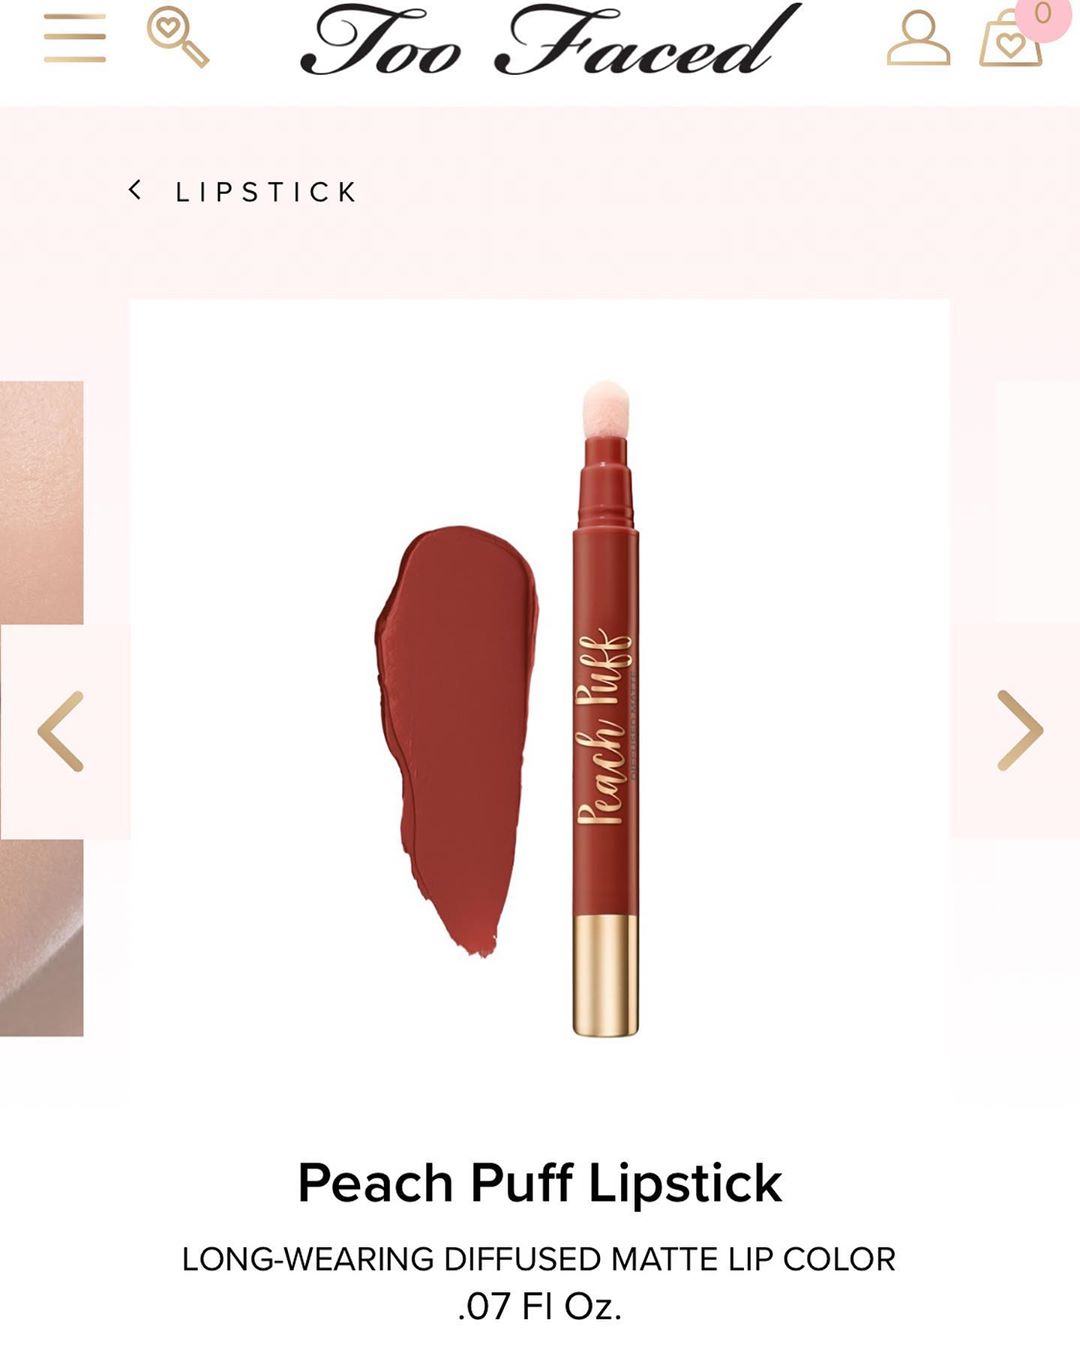The image size is (1080, 1347).
Task: Tap the next slide preview on right edge
Action: [1037, 500]
